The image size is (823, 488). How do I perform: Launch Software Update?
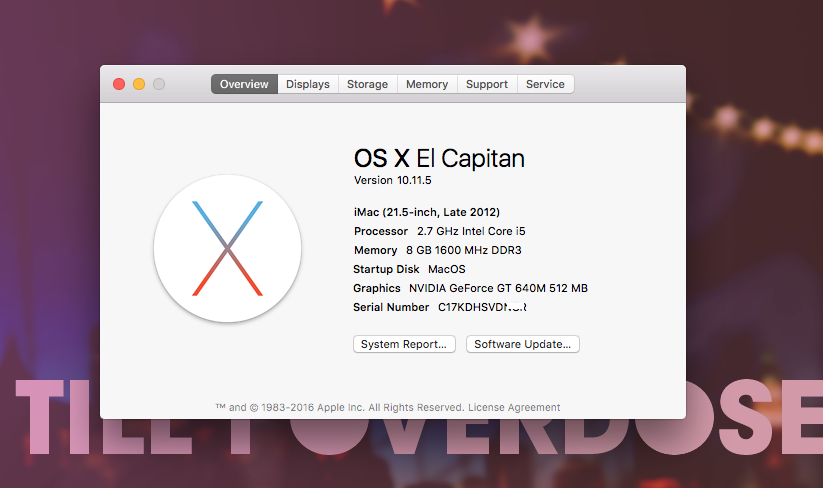pyautogui.click(x=523, y=344)
